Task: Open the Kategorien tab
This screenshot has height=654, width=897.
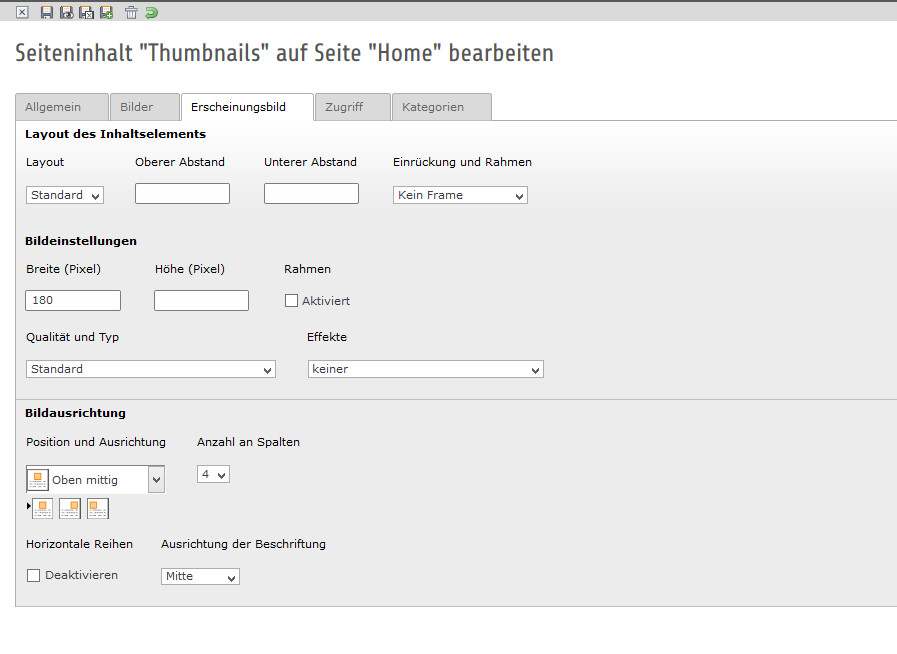Action: click(x=442, y=107)
